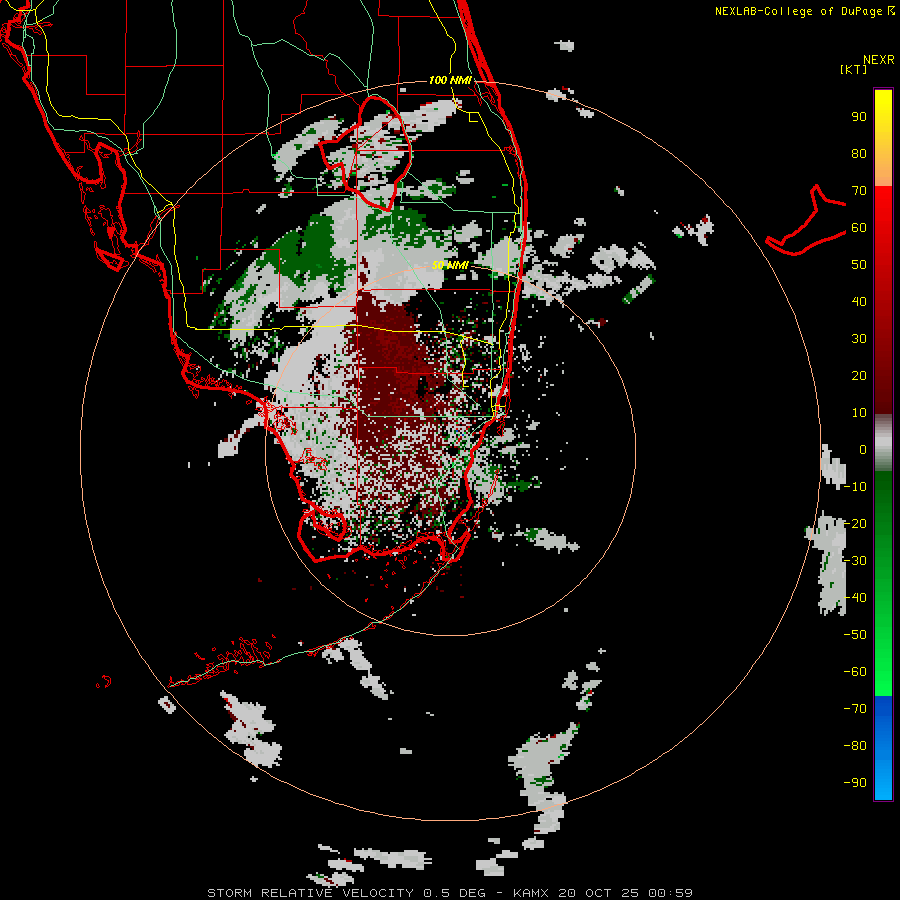This screenshot has width=900, height=900.
Task: Click the '90' tick label on the scale
Action: pos(859,117)
